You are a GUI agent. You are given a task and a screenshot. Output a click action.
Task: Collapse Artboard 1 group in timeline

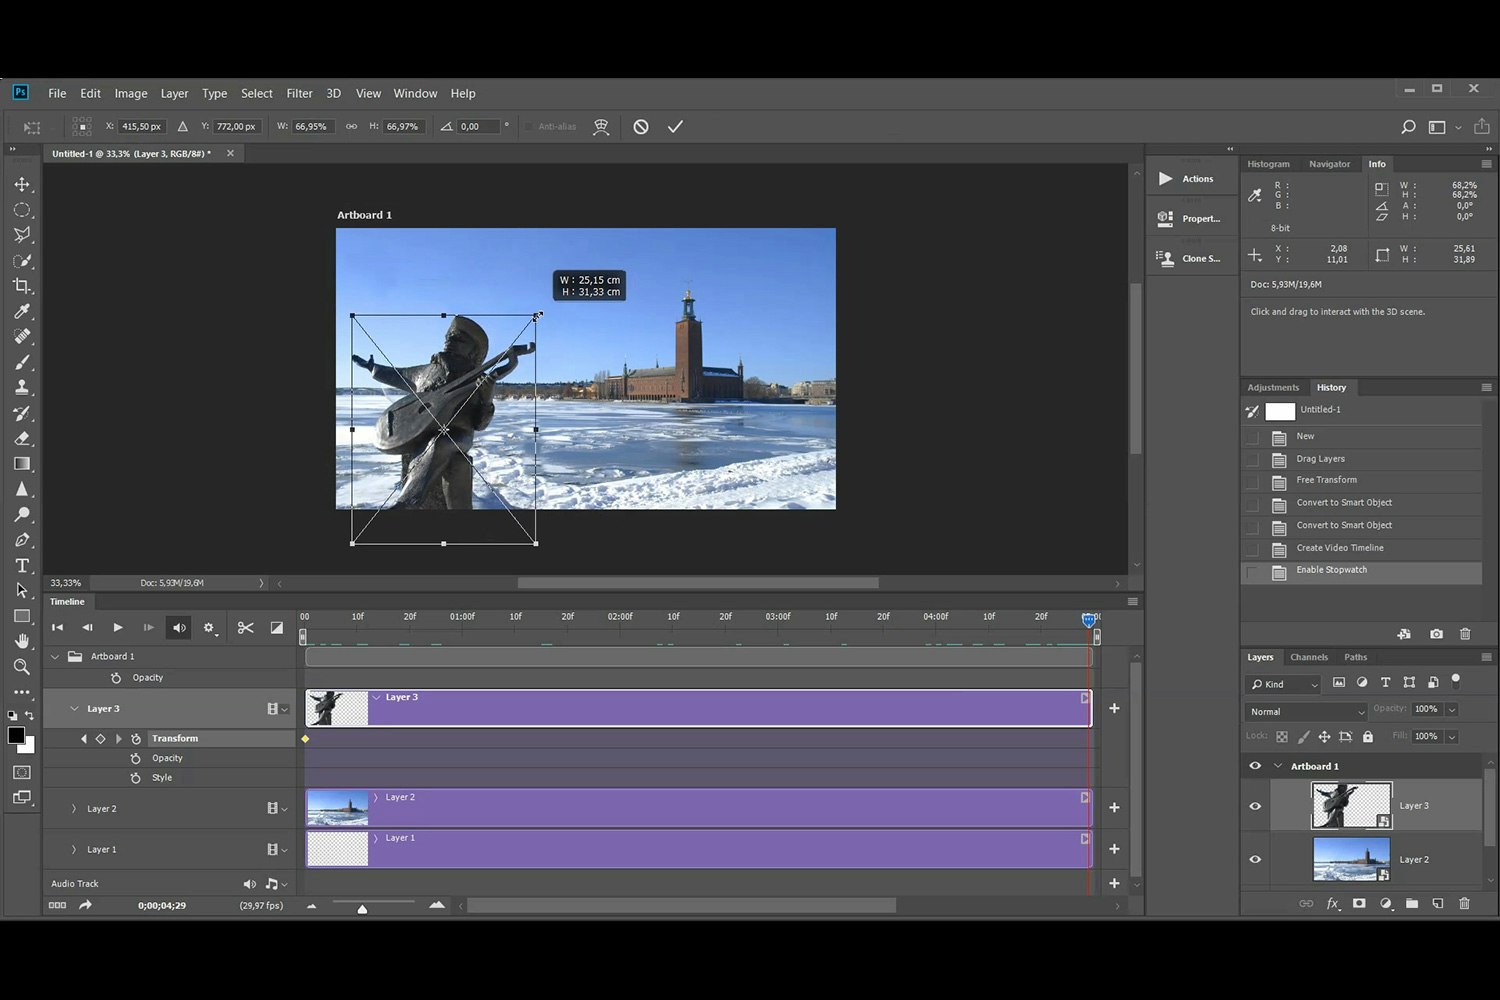coord(55,657)
